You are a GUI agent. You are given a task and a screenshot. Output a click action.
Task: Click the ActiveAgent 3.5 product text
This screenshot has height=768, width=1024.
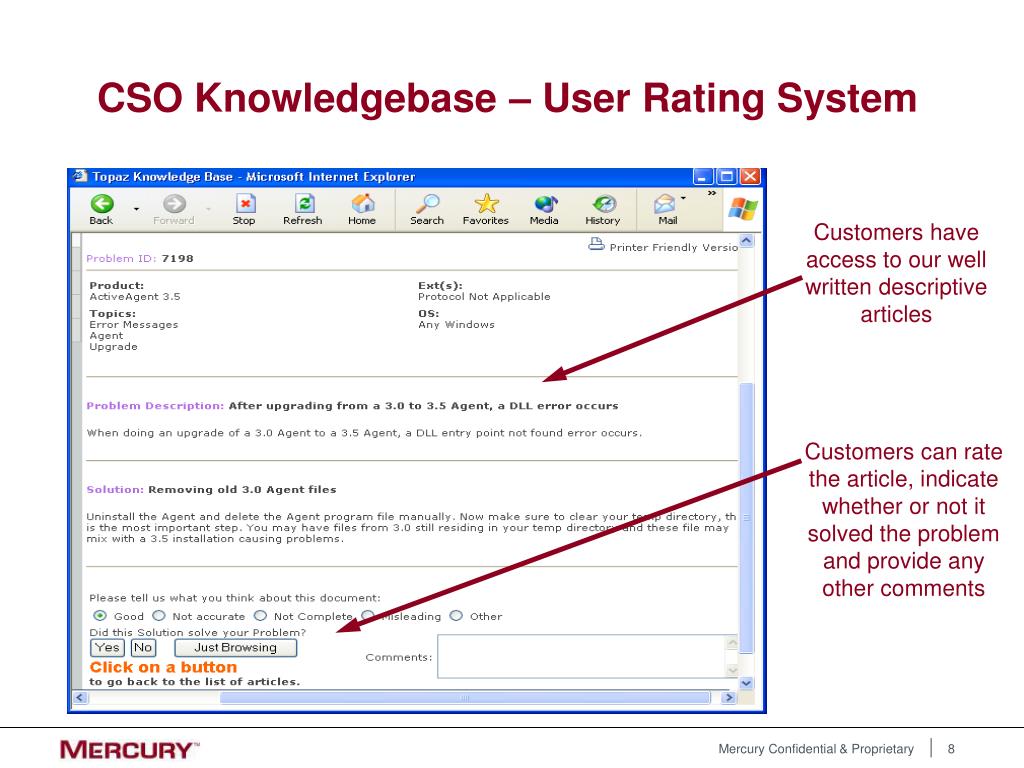(135, 296)
